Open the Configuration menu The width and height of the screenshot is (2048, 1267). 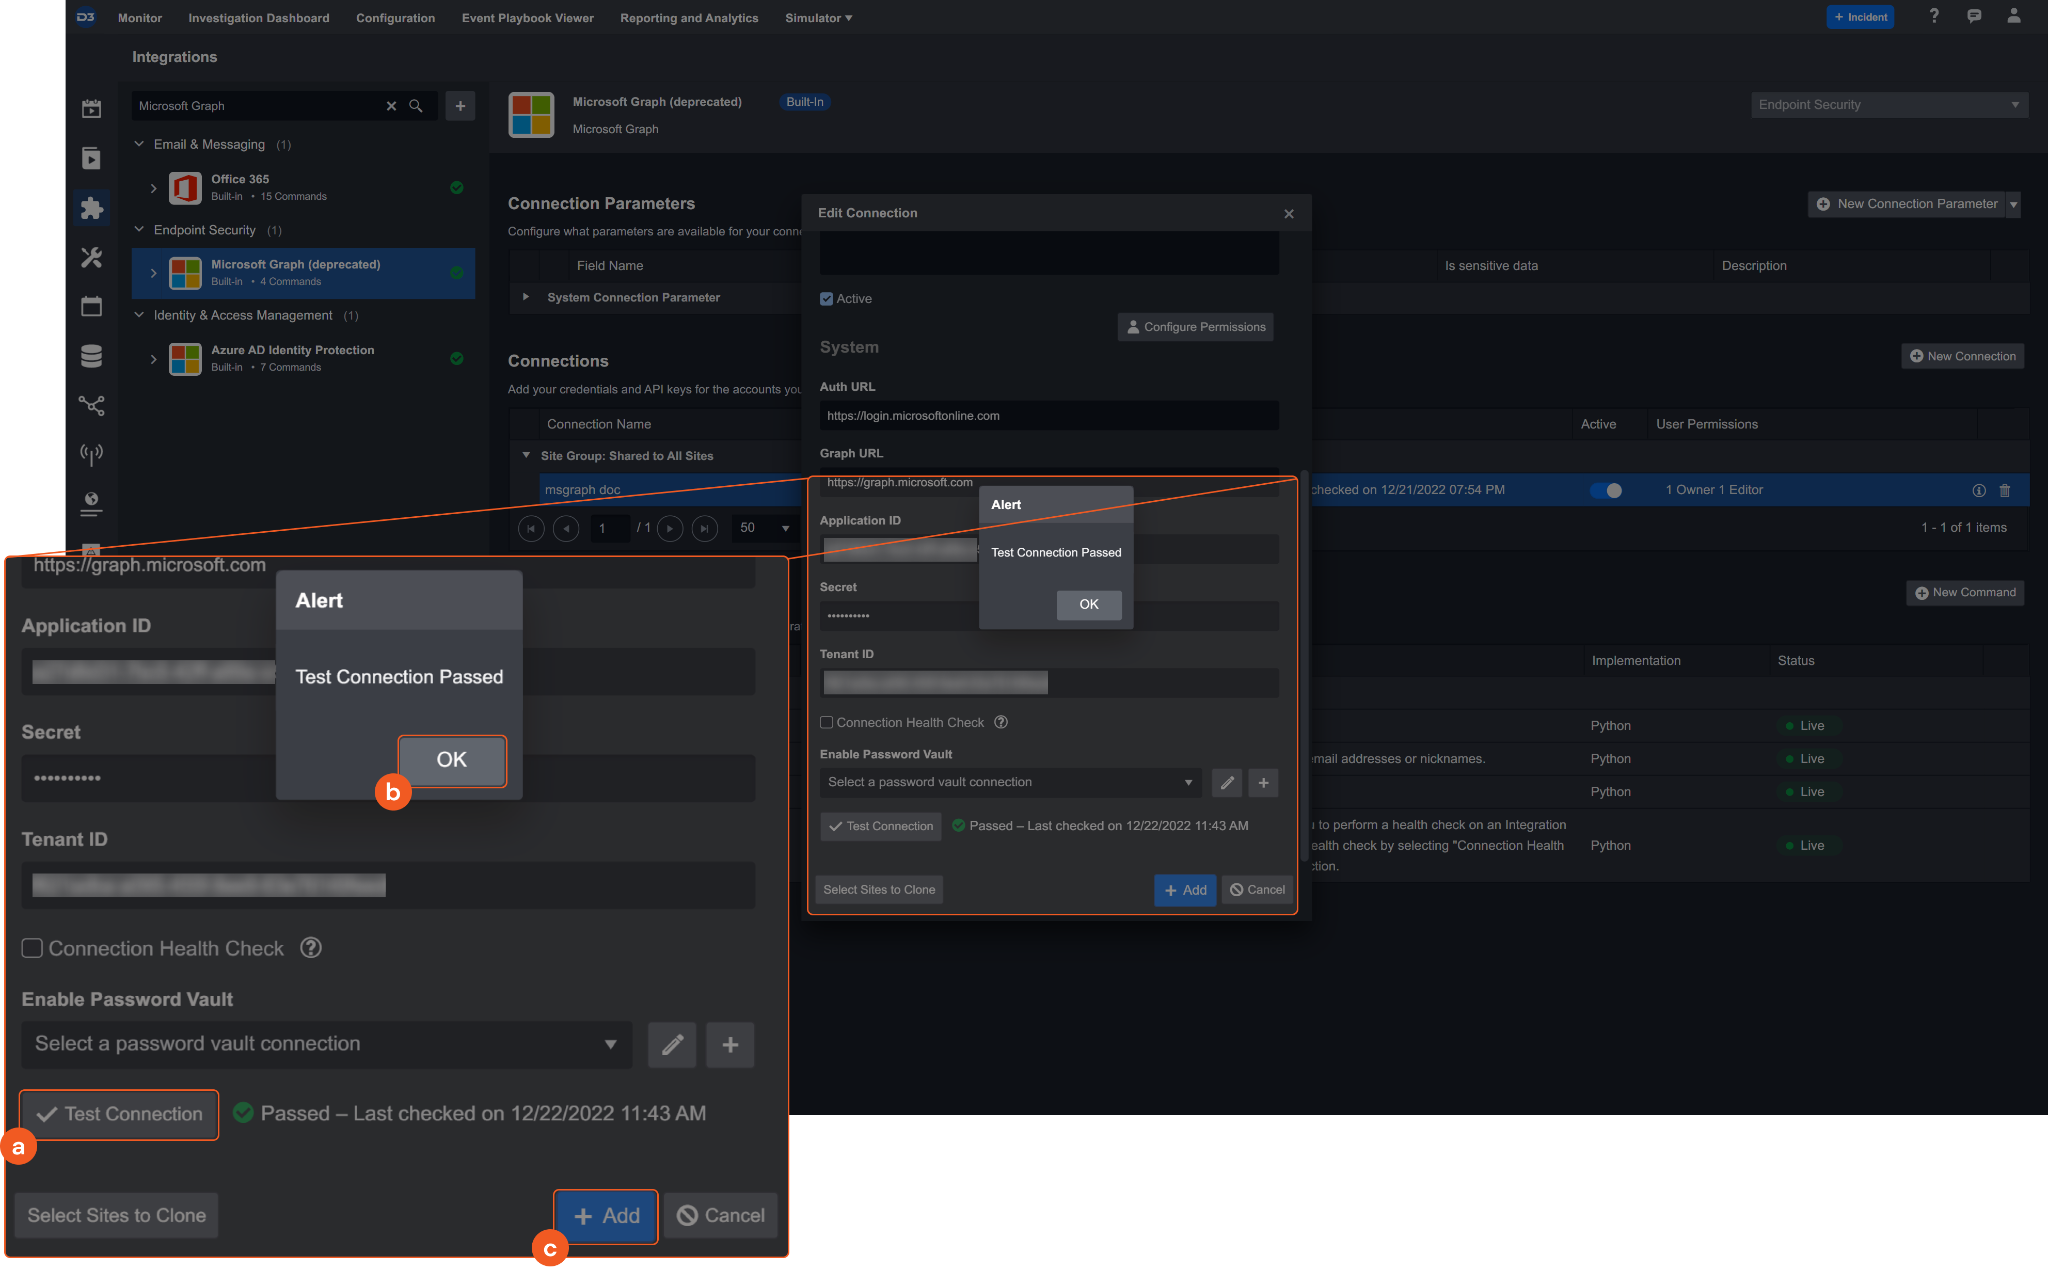tap(396, 18)
